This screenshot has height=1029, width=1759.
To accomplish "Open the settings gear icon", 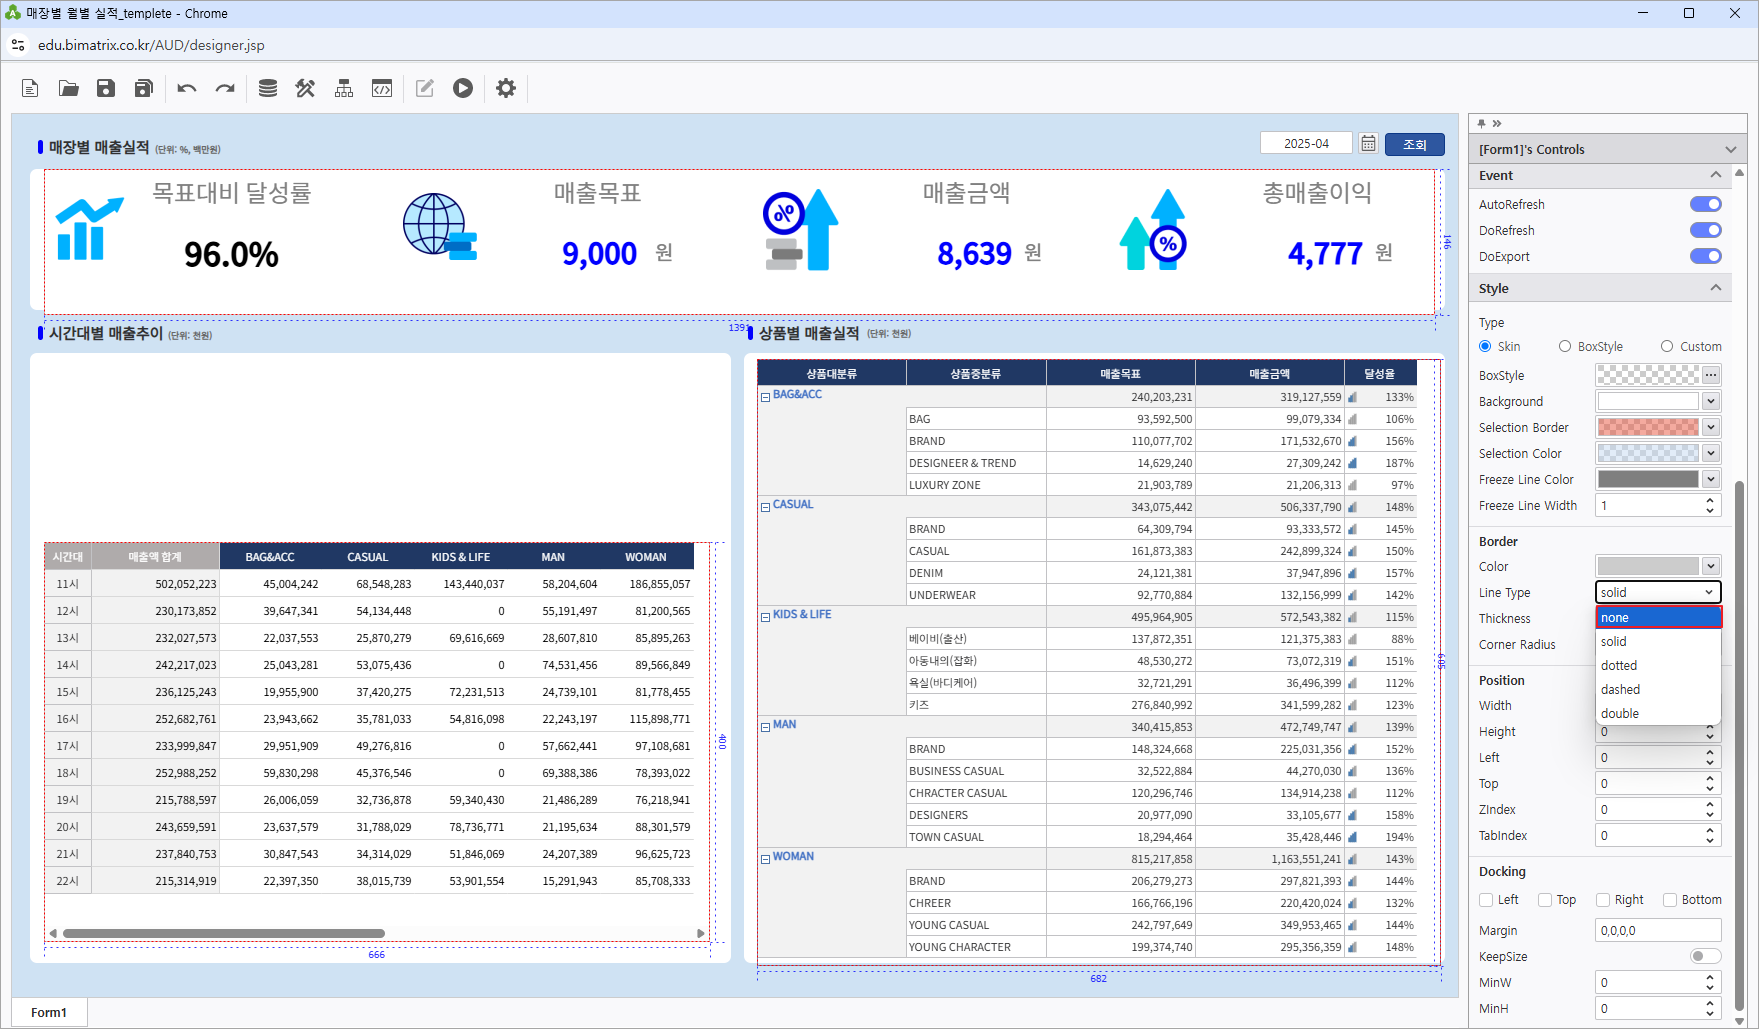I will tap(506, 88).
